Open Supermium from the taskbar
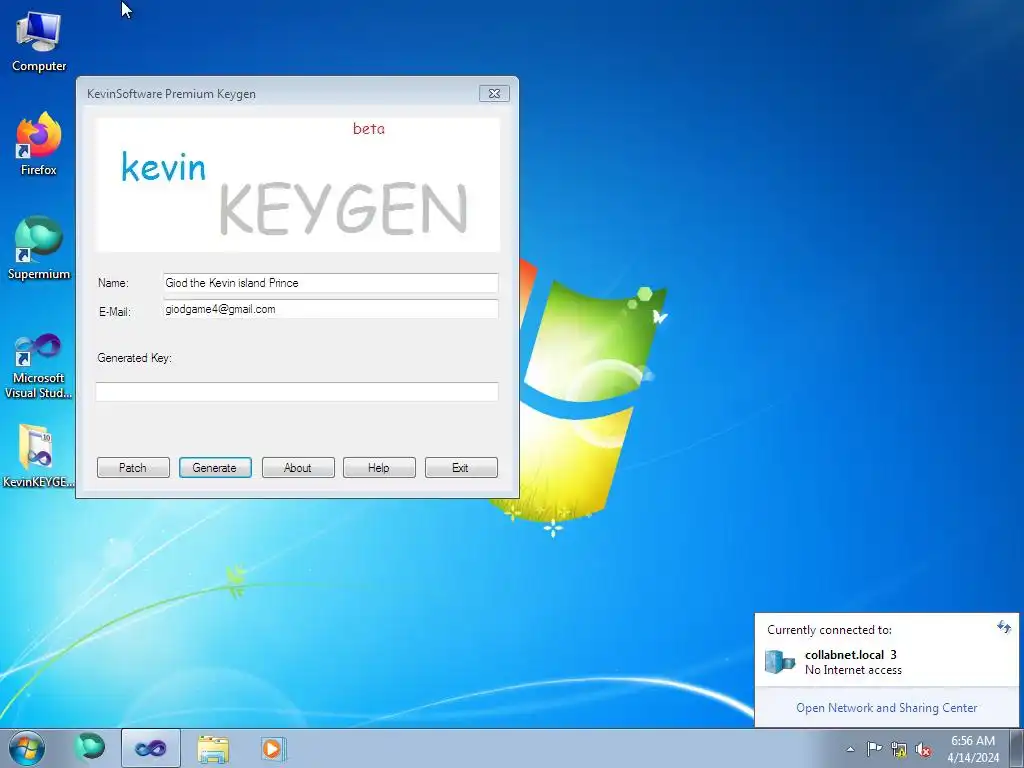This screenshot has width=1024, height=768. (x=89, y=748)
